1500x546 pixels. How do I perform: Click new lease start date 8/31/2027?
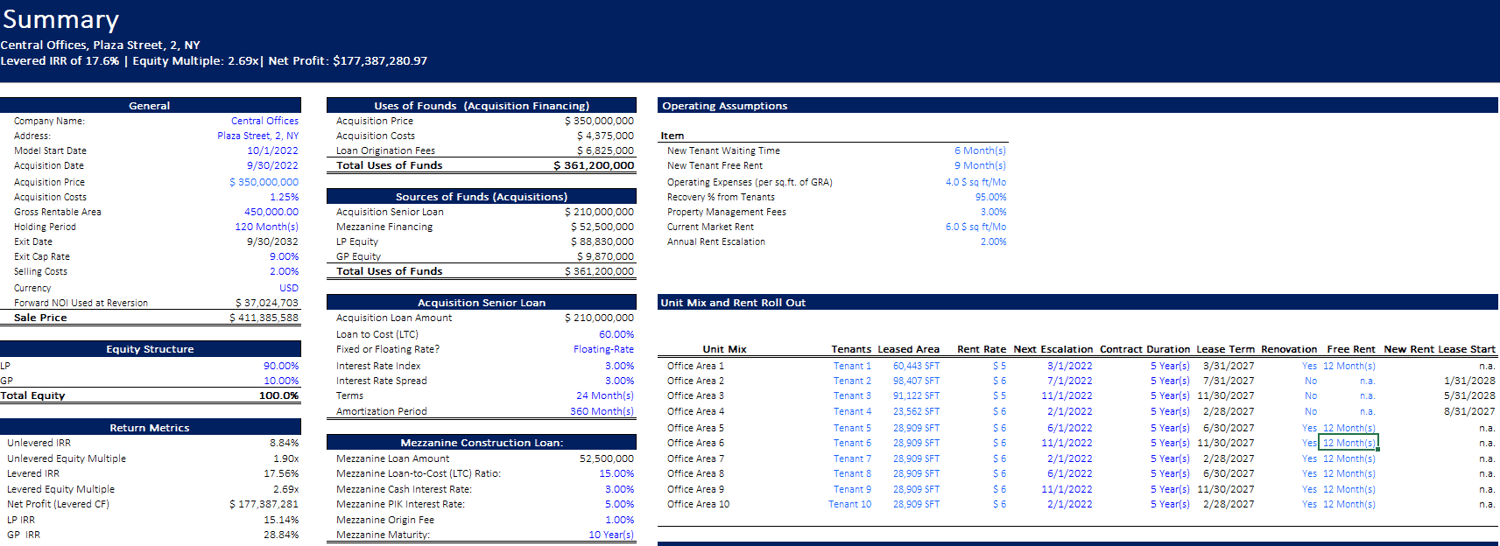[1470, 412]
